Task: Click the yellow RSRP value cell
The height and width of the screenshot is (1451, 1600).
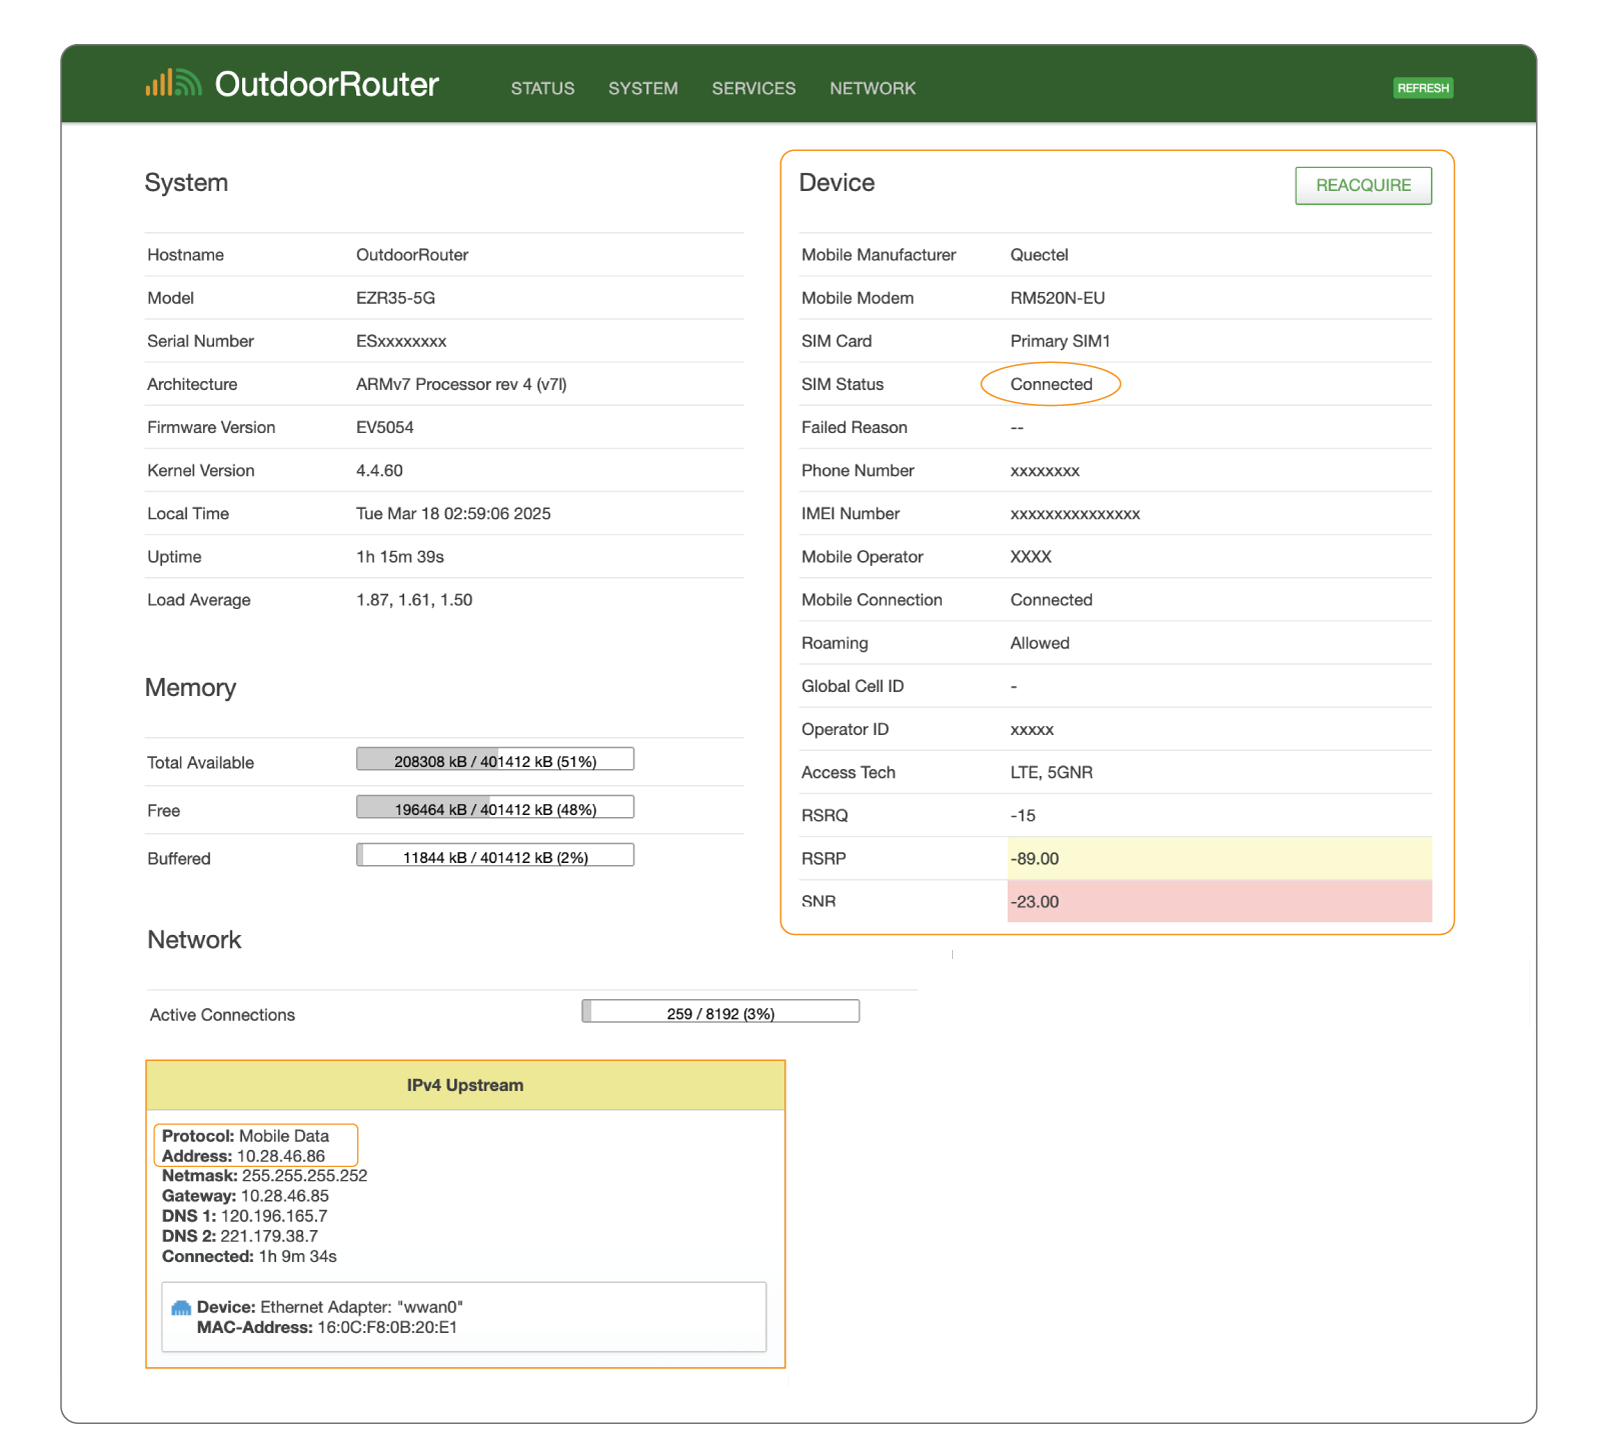Action: coord(1218,858)
